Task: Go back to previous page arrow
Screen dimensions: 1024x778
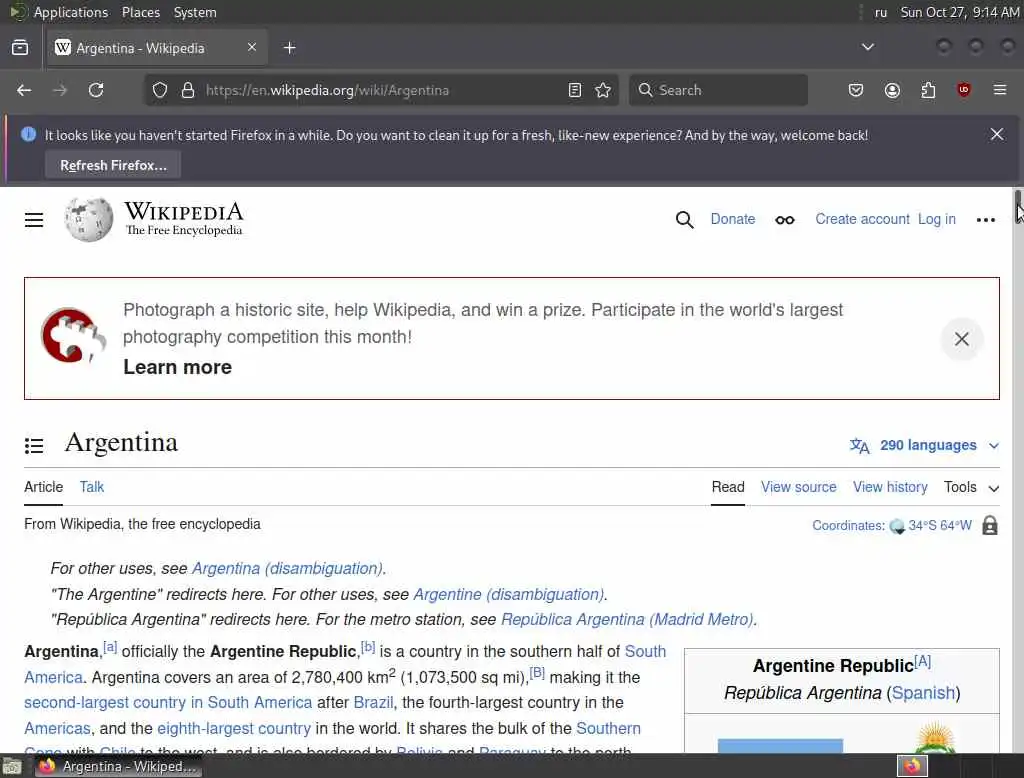Action: [x=24, y=90]
